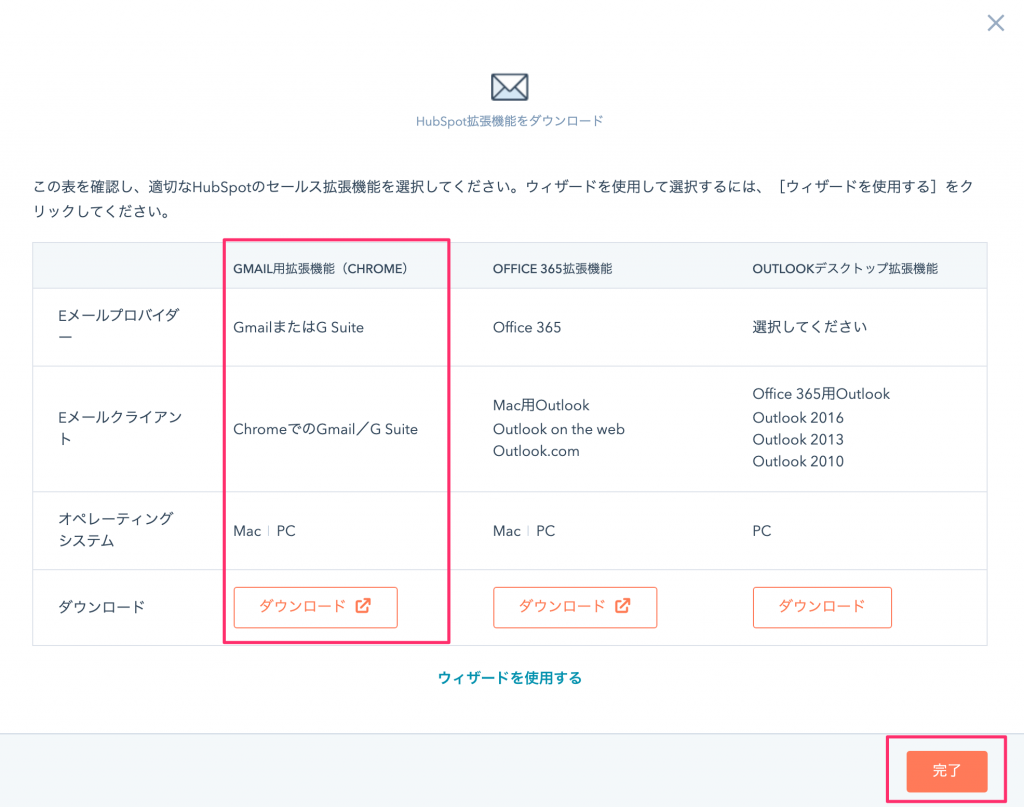Select the OUTLOOKデスクトップ拡張機能 column header

click(844, 269)
